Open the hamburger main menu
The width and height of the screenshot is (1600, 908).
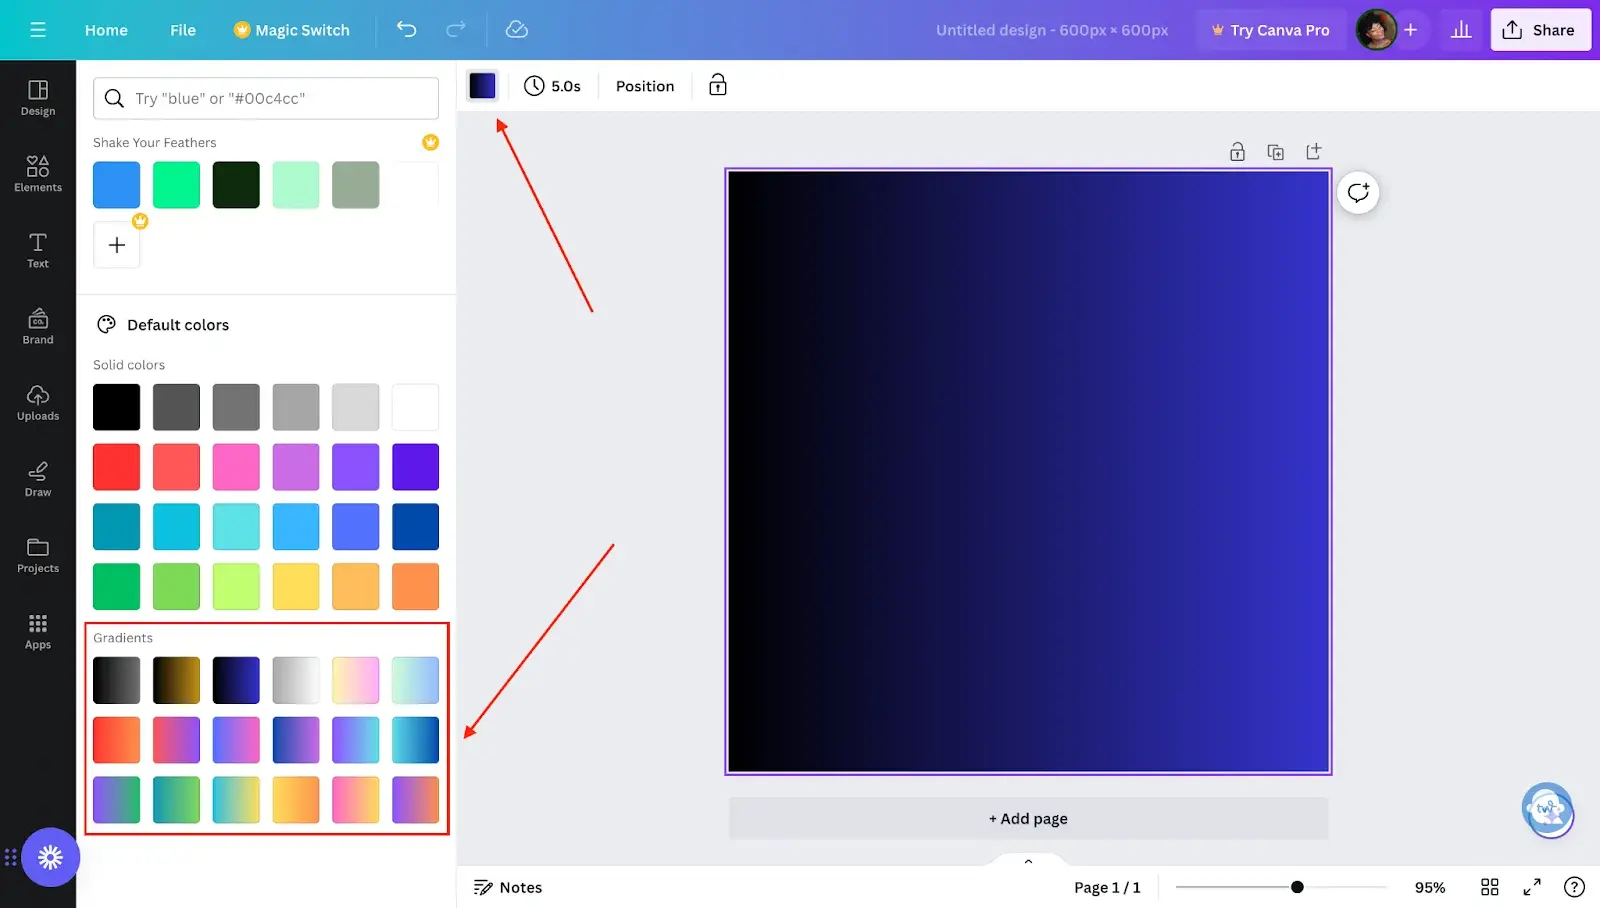coord(38,30)
